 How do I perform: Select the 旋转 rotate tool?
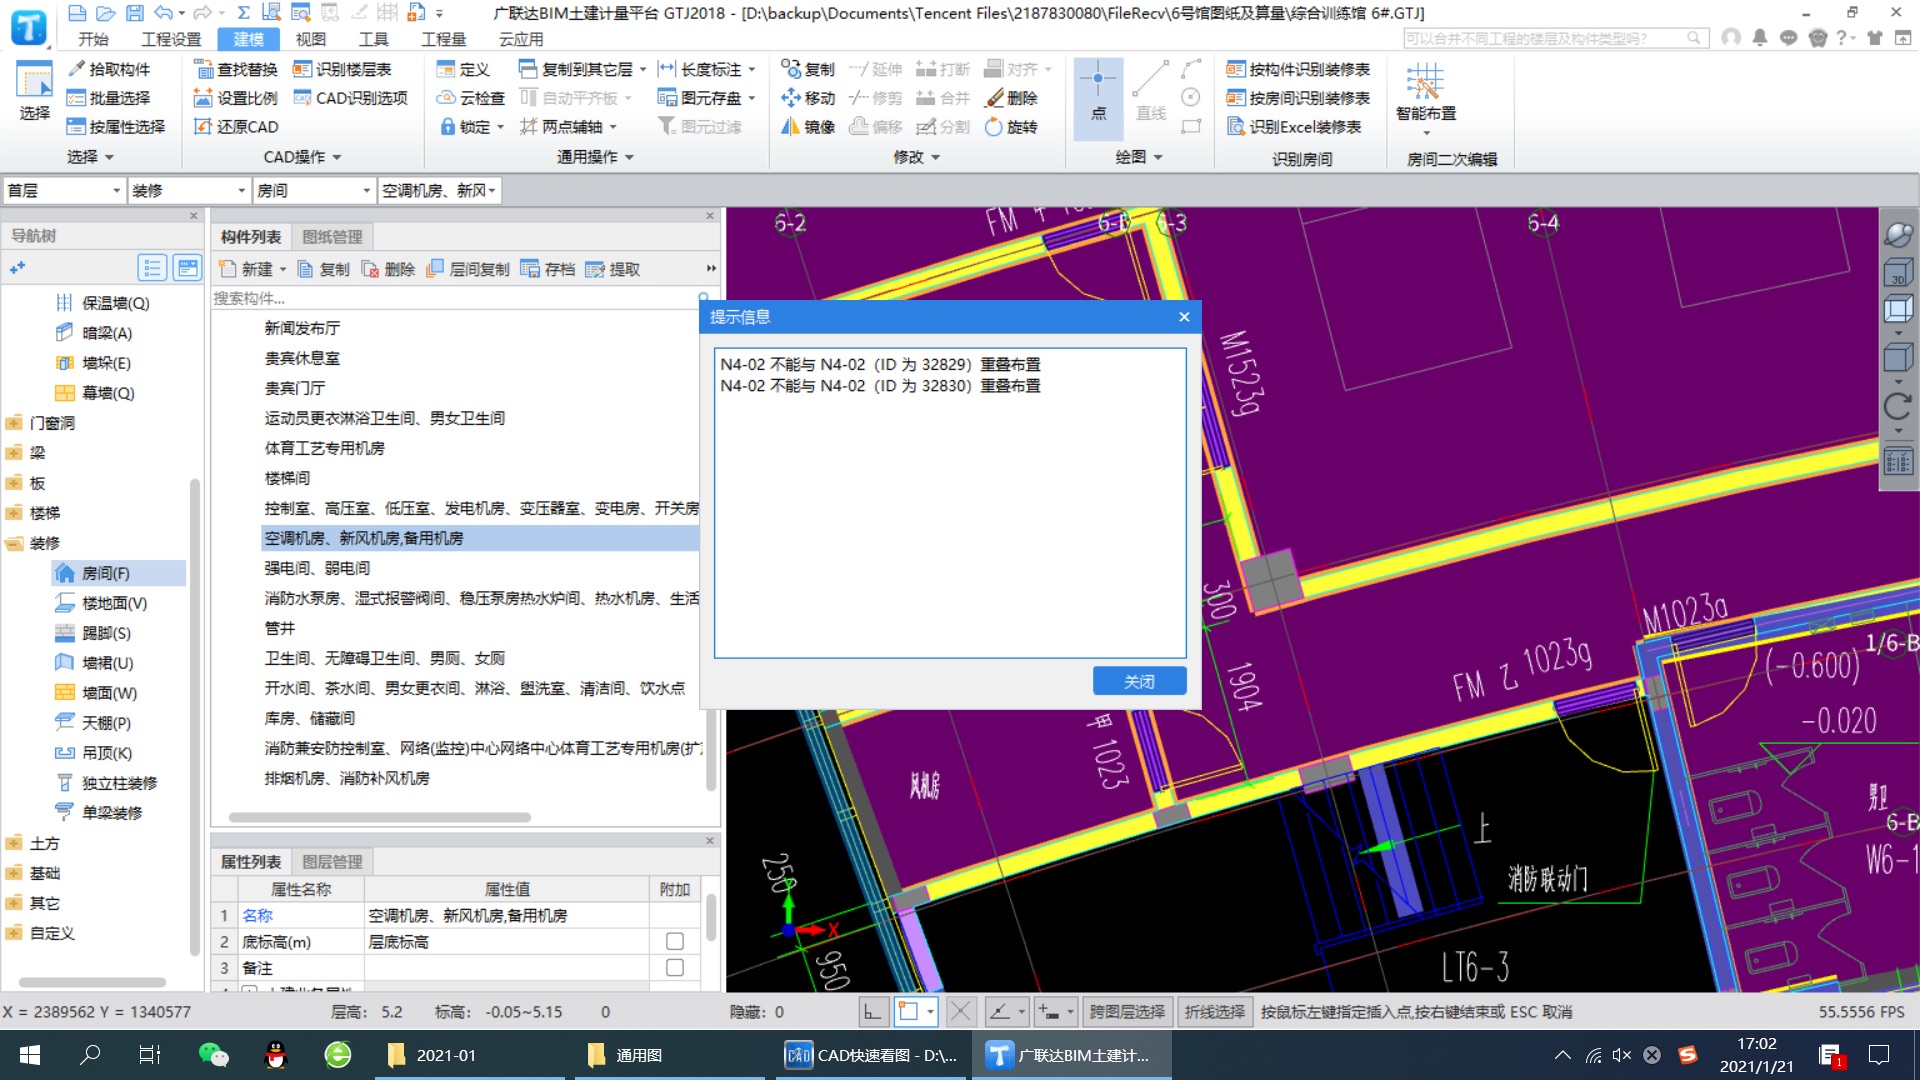pos(1011,127)
